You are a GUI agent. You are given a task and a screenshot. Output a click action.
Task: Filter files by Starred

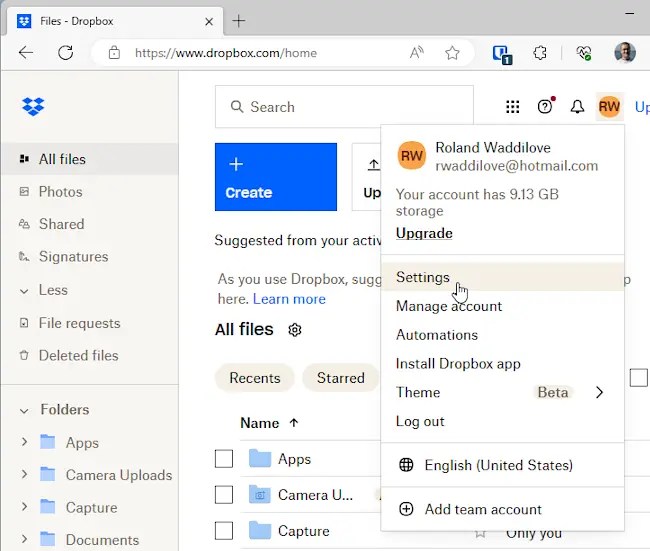[x=340, y=378]
